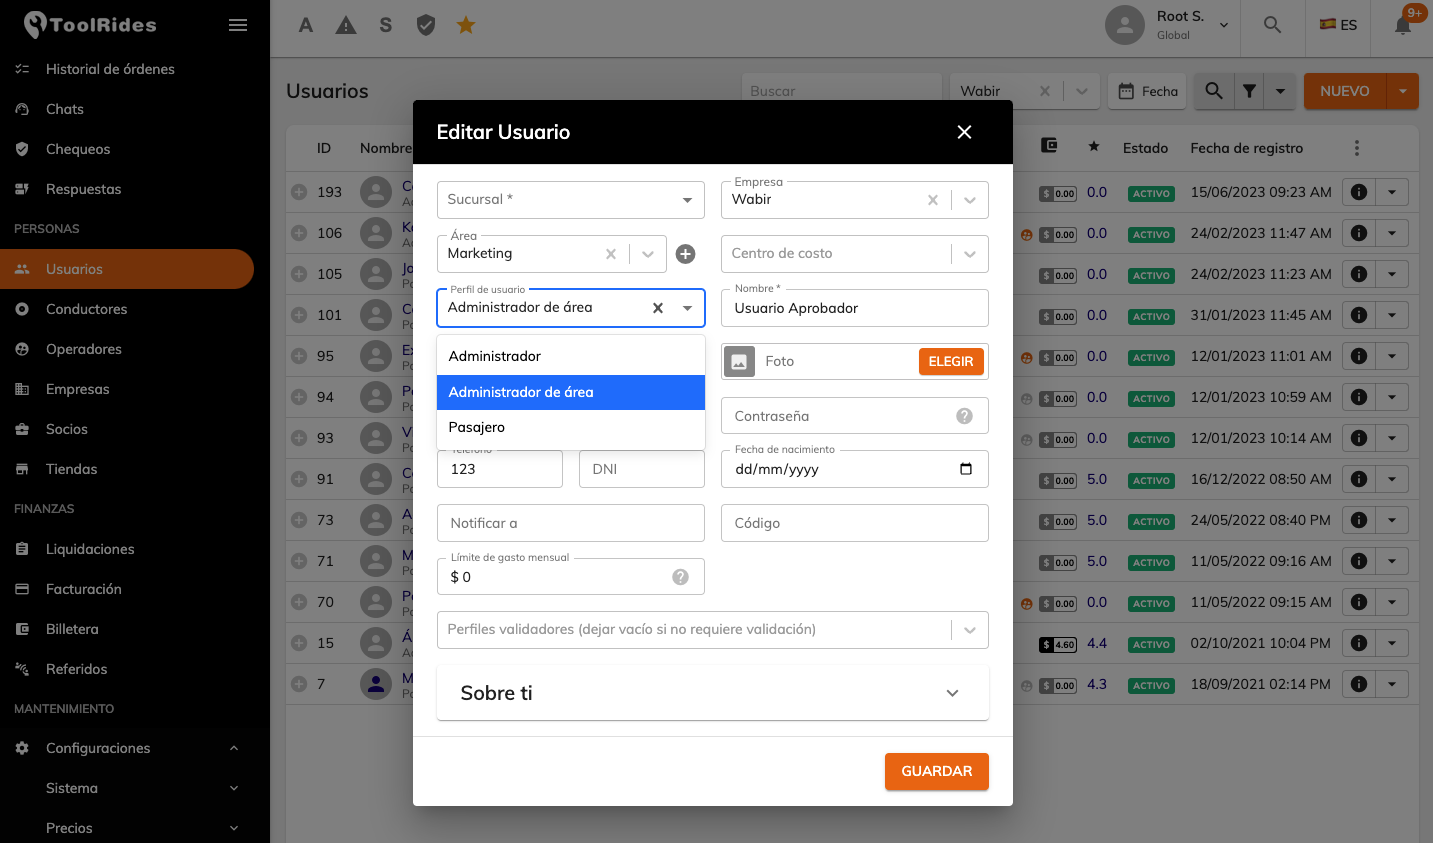Click the ELEGIR photo button
The height and width of the screenshot is (843, 1433).
950,361
